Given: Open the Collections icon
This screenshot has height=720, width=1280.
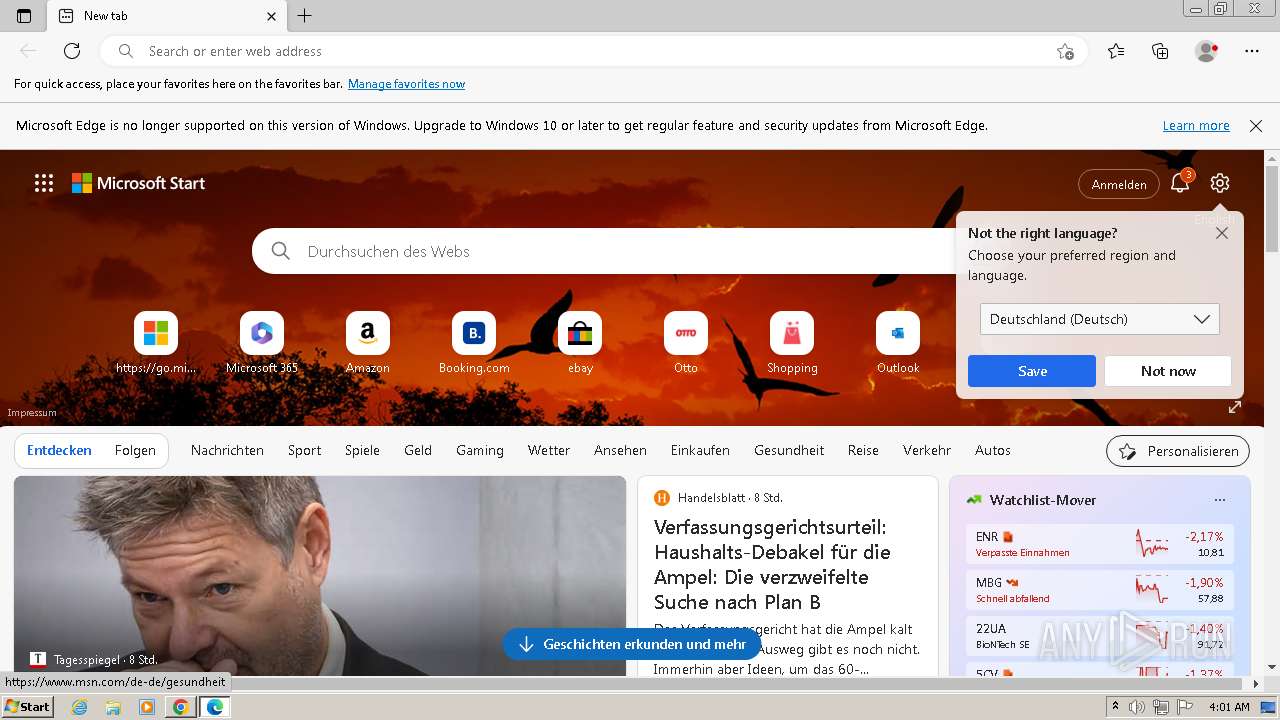Looking at the screenshot, I should [1160, 51].
